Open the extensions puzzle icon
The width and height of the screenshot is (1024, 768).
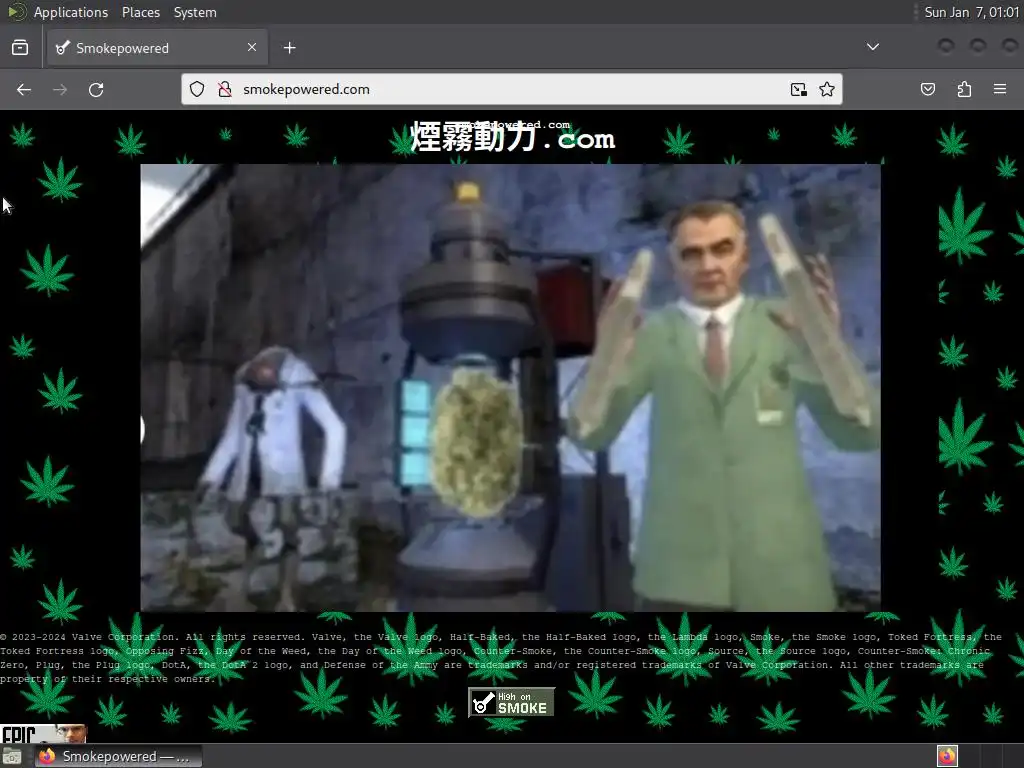tap(964, 89)
